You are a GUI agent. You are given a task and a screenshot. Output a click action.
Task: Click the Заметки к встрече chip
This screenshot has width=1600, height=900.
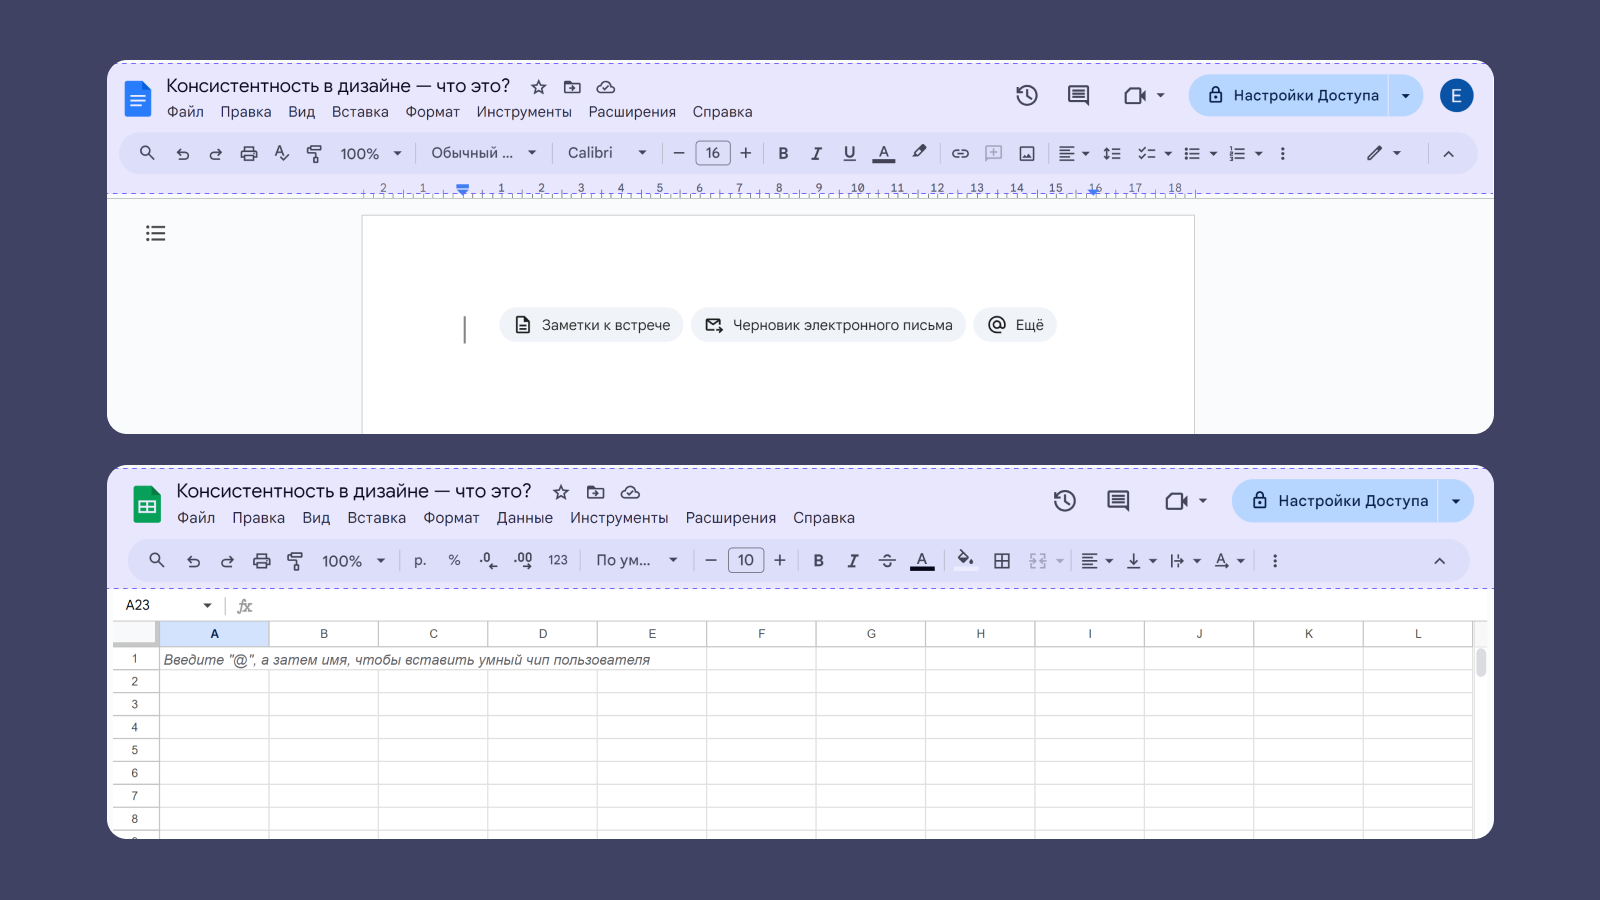point(592,325)
